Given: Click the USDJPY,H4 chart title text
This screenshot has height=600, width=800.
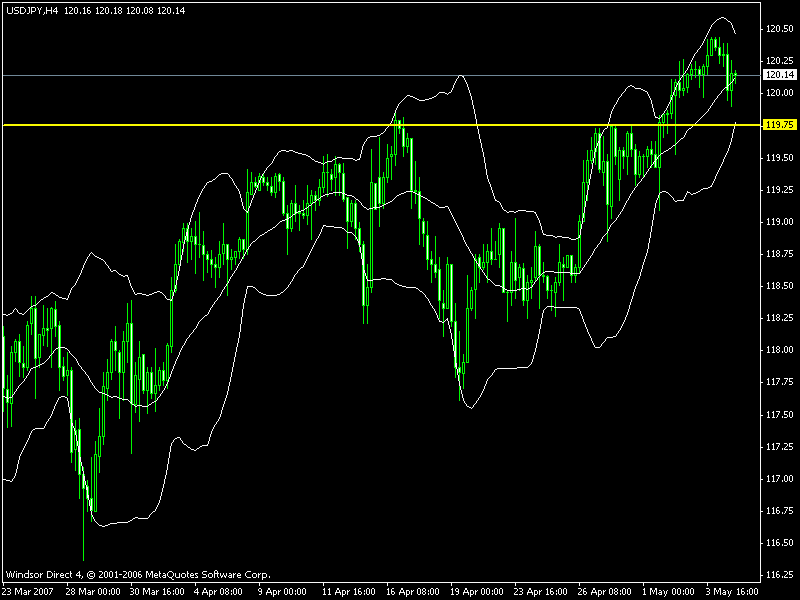Looking at the screenshot, I should 32,11.
